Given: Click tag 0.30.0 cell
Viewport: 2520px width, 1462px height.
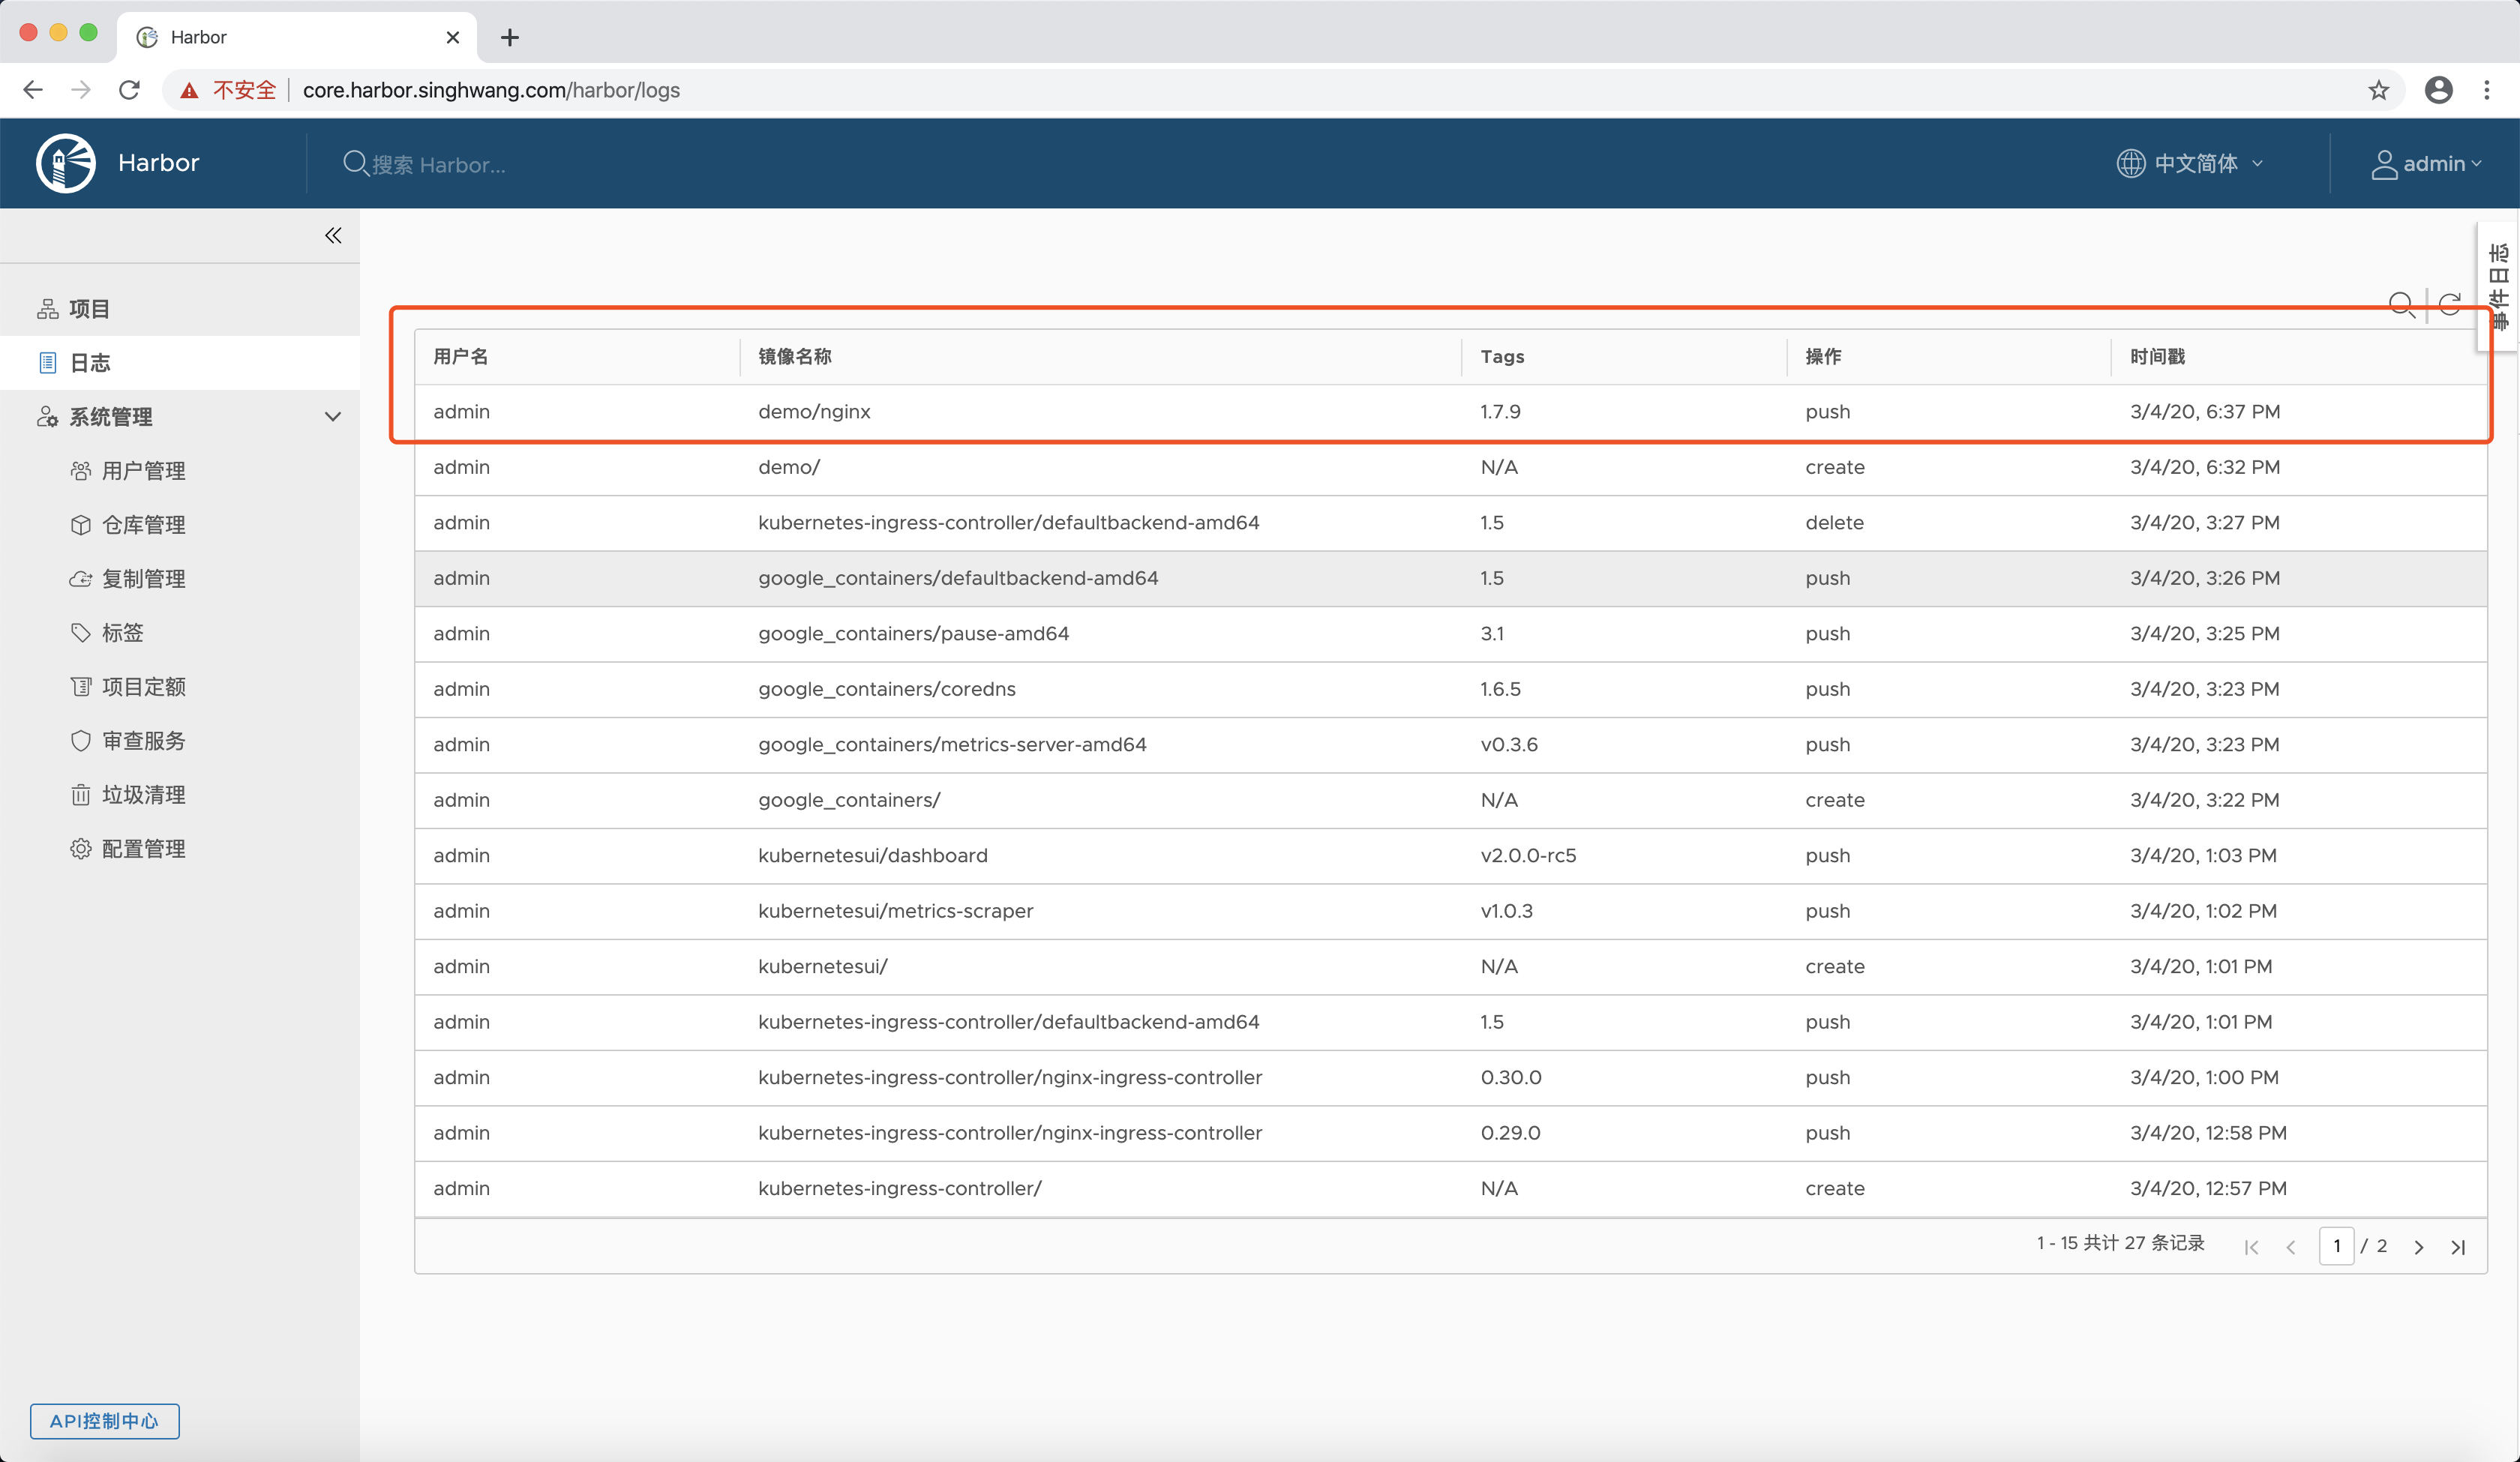Looking at the screenshot, I should coord(1511,1078).
